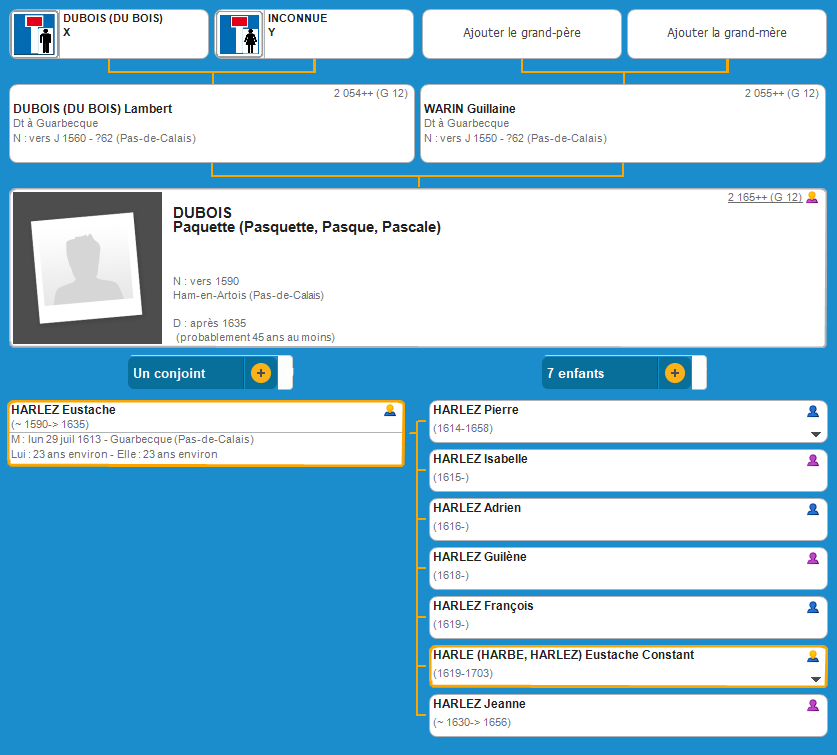The image size is (837, 755).
Task: Open the 2 165++ (G 12) link
Action: tap(765, 197)
